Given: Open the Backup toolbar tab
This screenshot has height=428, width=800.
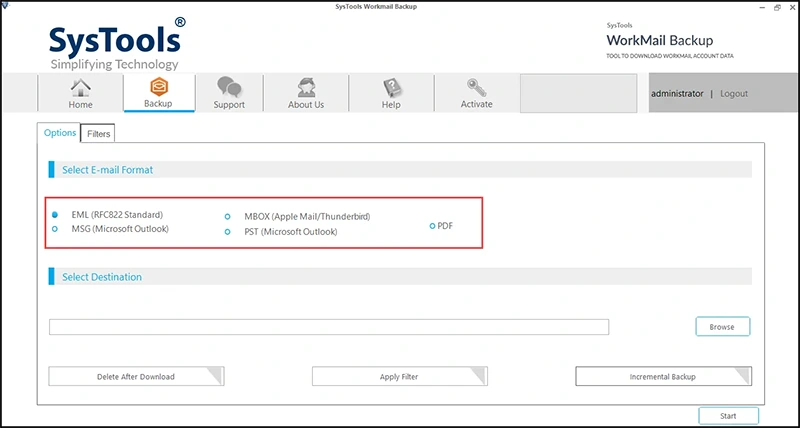Looking at the screenshot, I should point(159,93).
